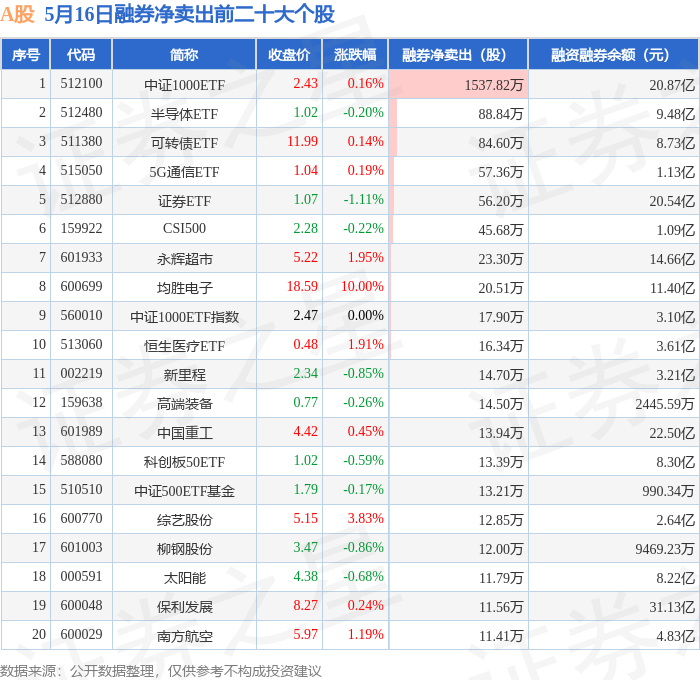Select the name 恒生医疗ETF

tap(184, 346)
